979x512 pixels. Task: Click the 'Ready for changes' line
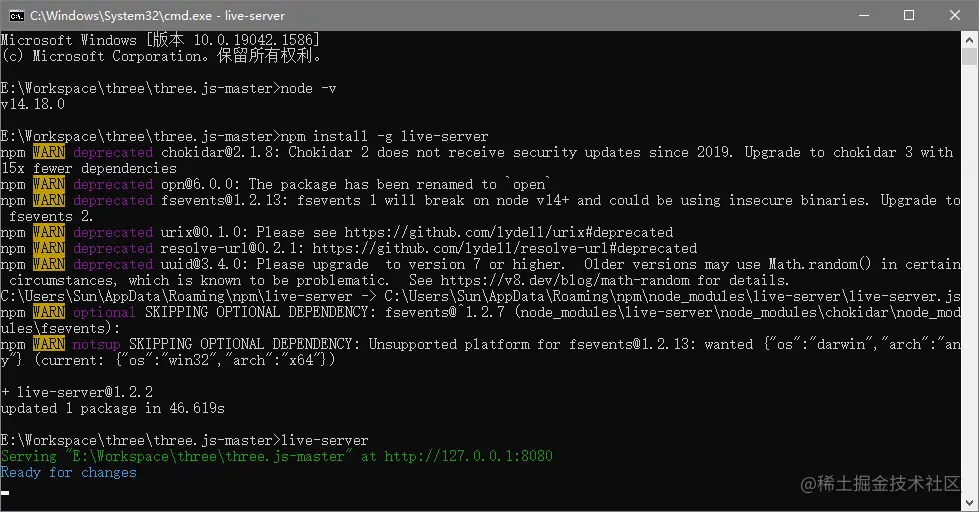[68, 473]
